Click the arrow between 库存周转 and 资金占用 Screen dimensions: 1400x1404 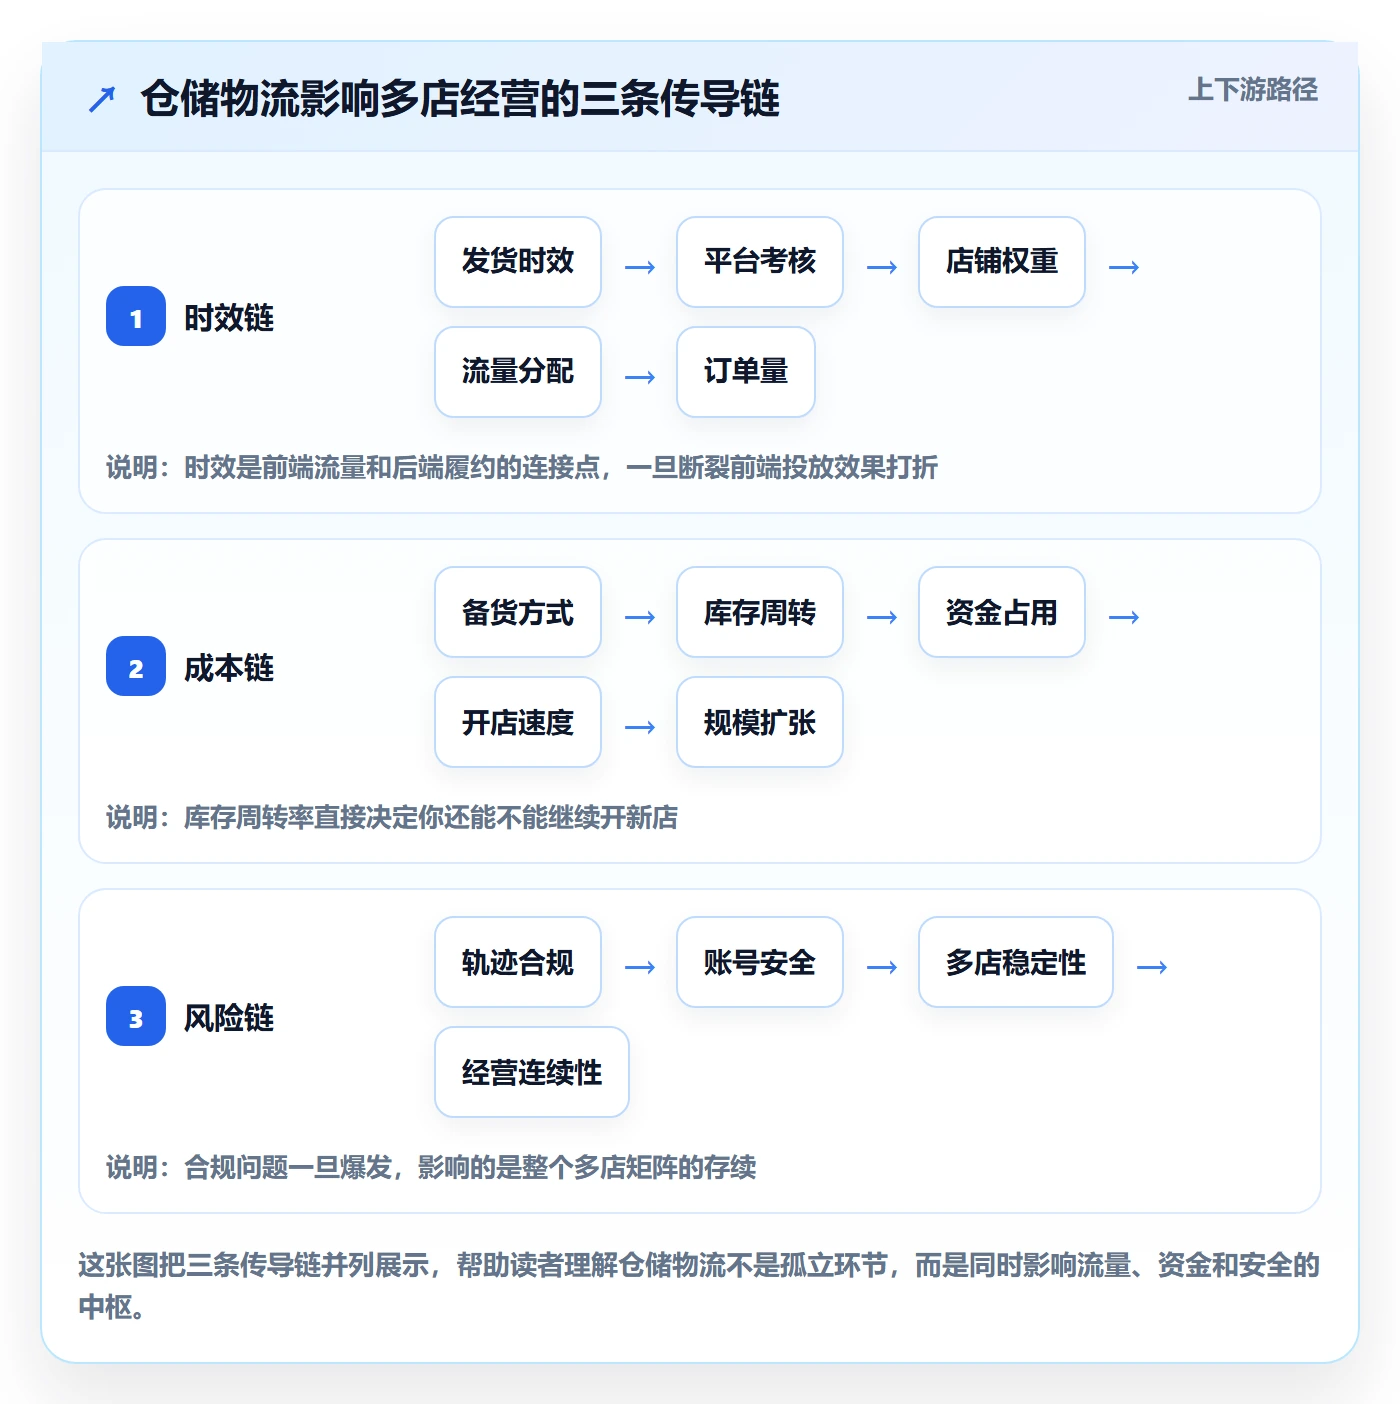(882, 617)
